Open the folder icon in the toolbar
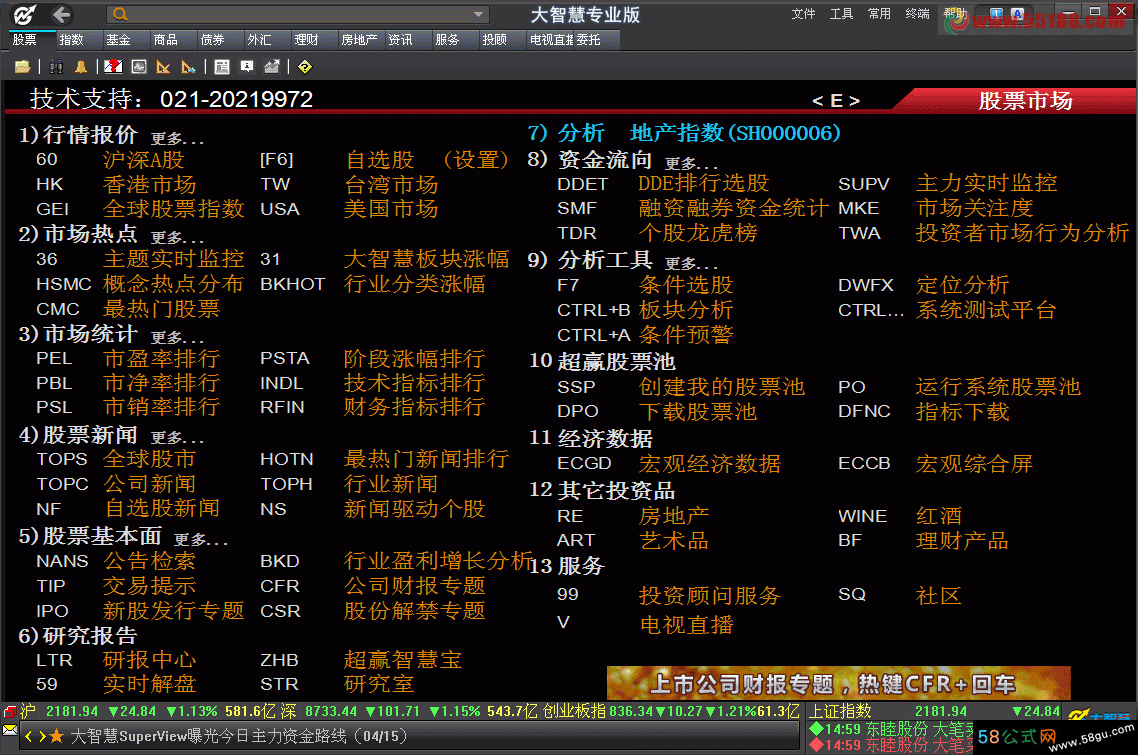Image resolution: width=1138 pixels, height=755 pixels. 22,68
